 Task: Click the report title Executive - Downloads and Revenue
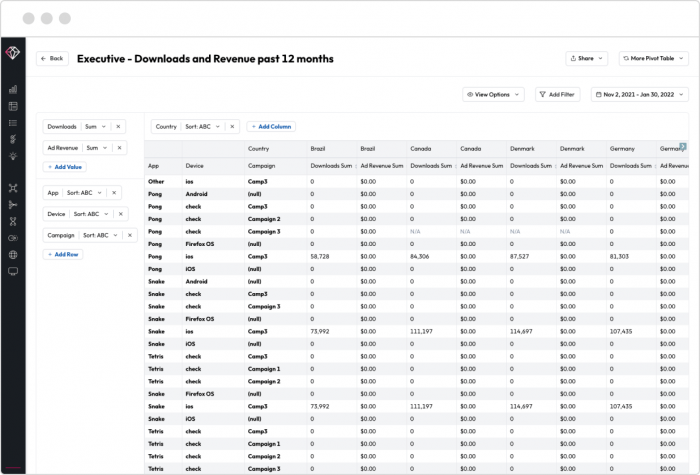point(205,59)
